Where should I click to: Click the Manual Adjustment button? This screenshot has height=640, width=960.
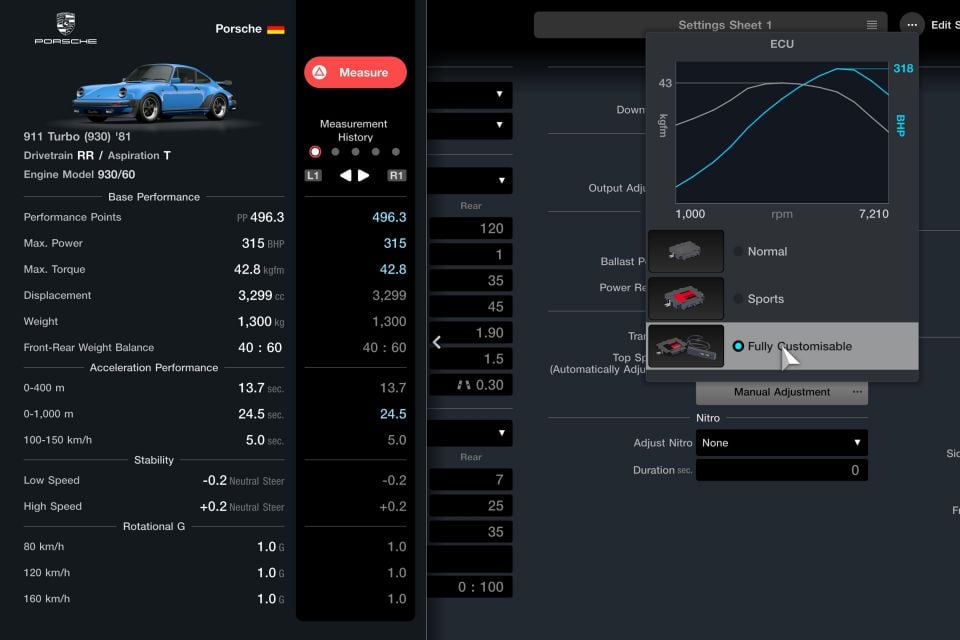point(782,392)
